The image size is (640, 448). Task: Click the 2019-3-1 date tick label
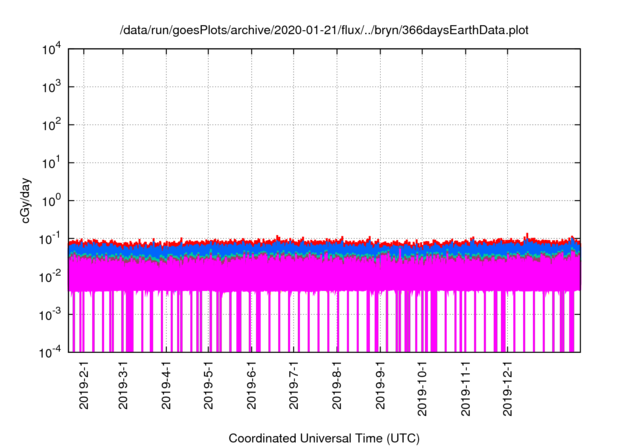pyautogui.click(x=123, y=385)
